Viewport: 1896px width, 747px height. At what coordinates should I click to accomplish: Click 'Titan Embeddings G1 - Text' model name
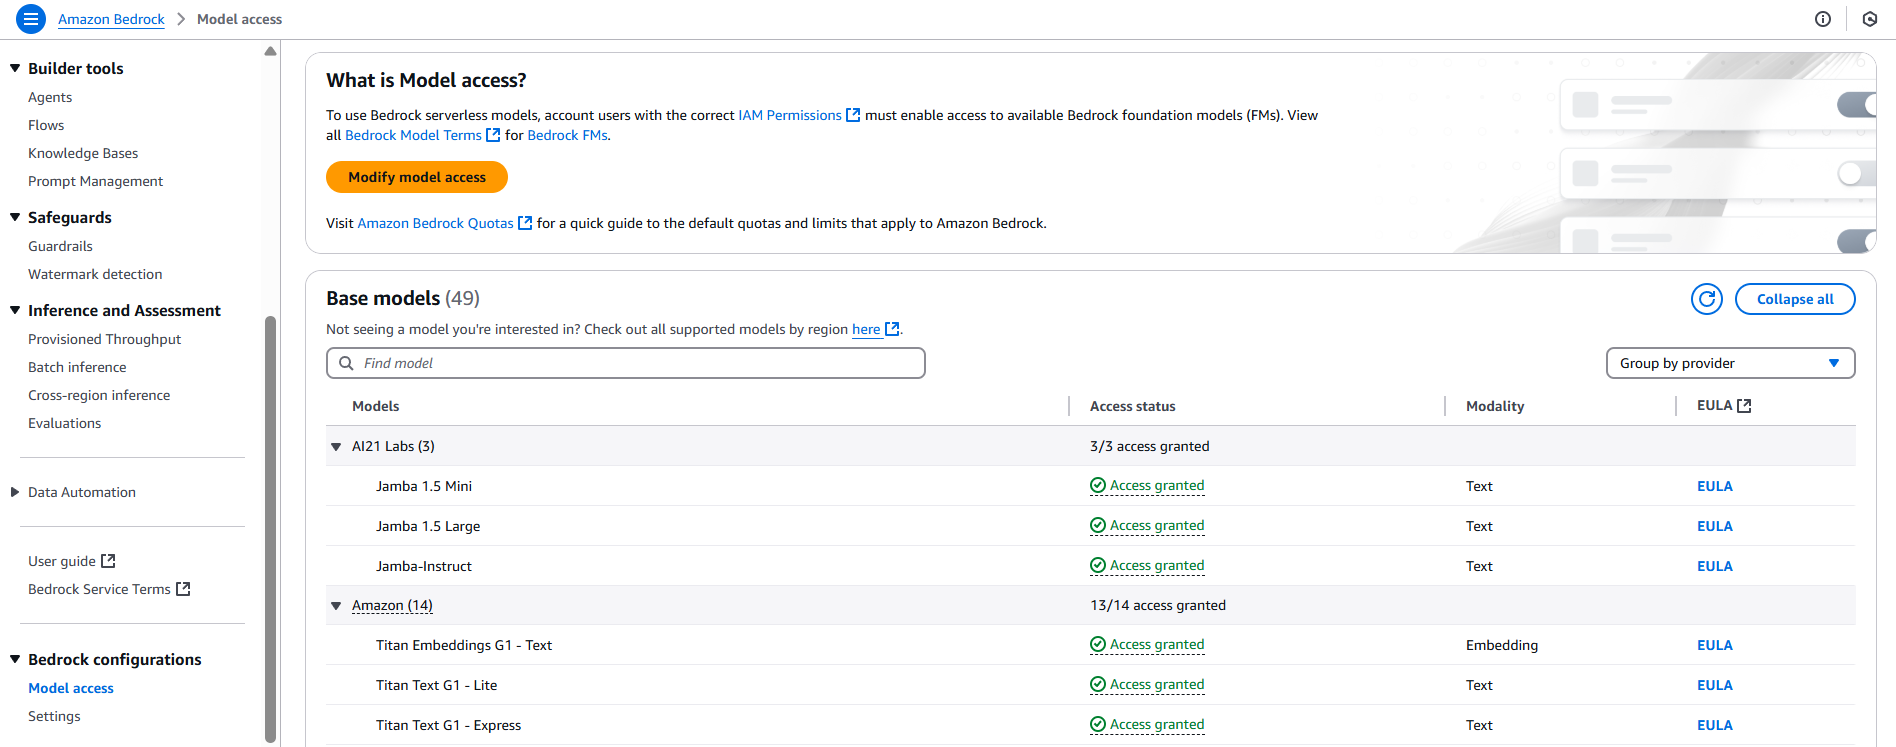pyautogui.click(x=464, y=645)
